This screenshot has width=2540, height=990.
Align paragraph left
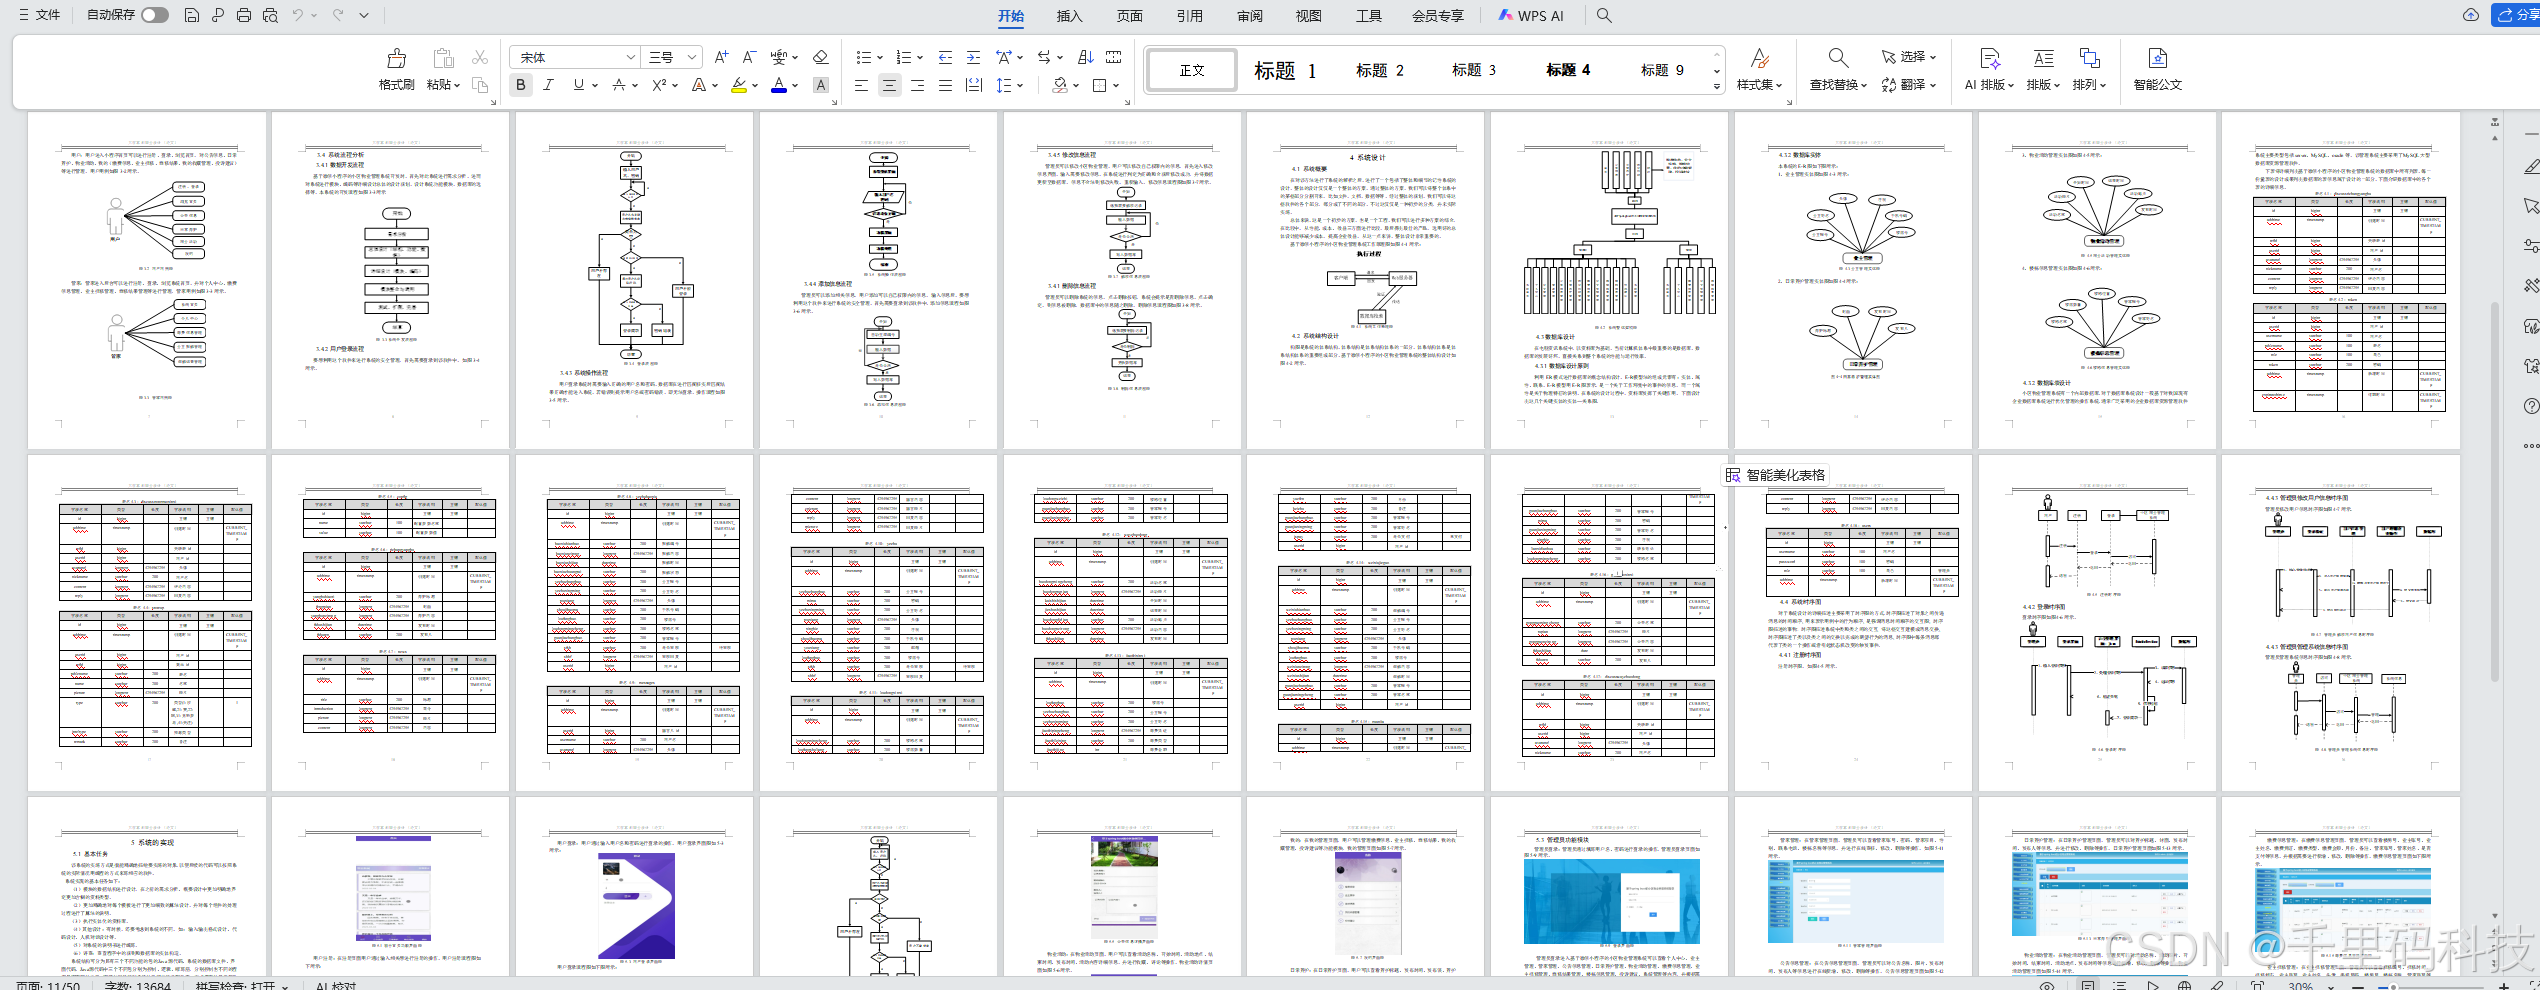[861, 85]
